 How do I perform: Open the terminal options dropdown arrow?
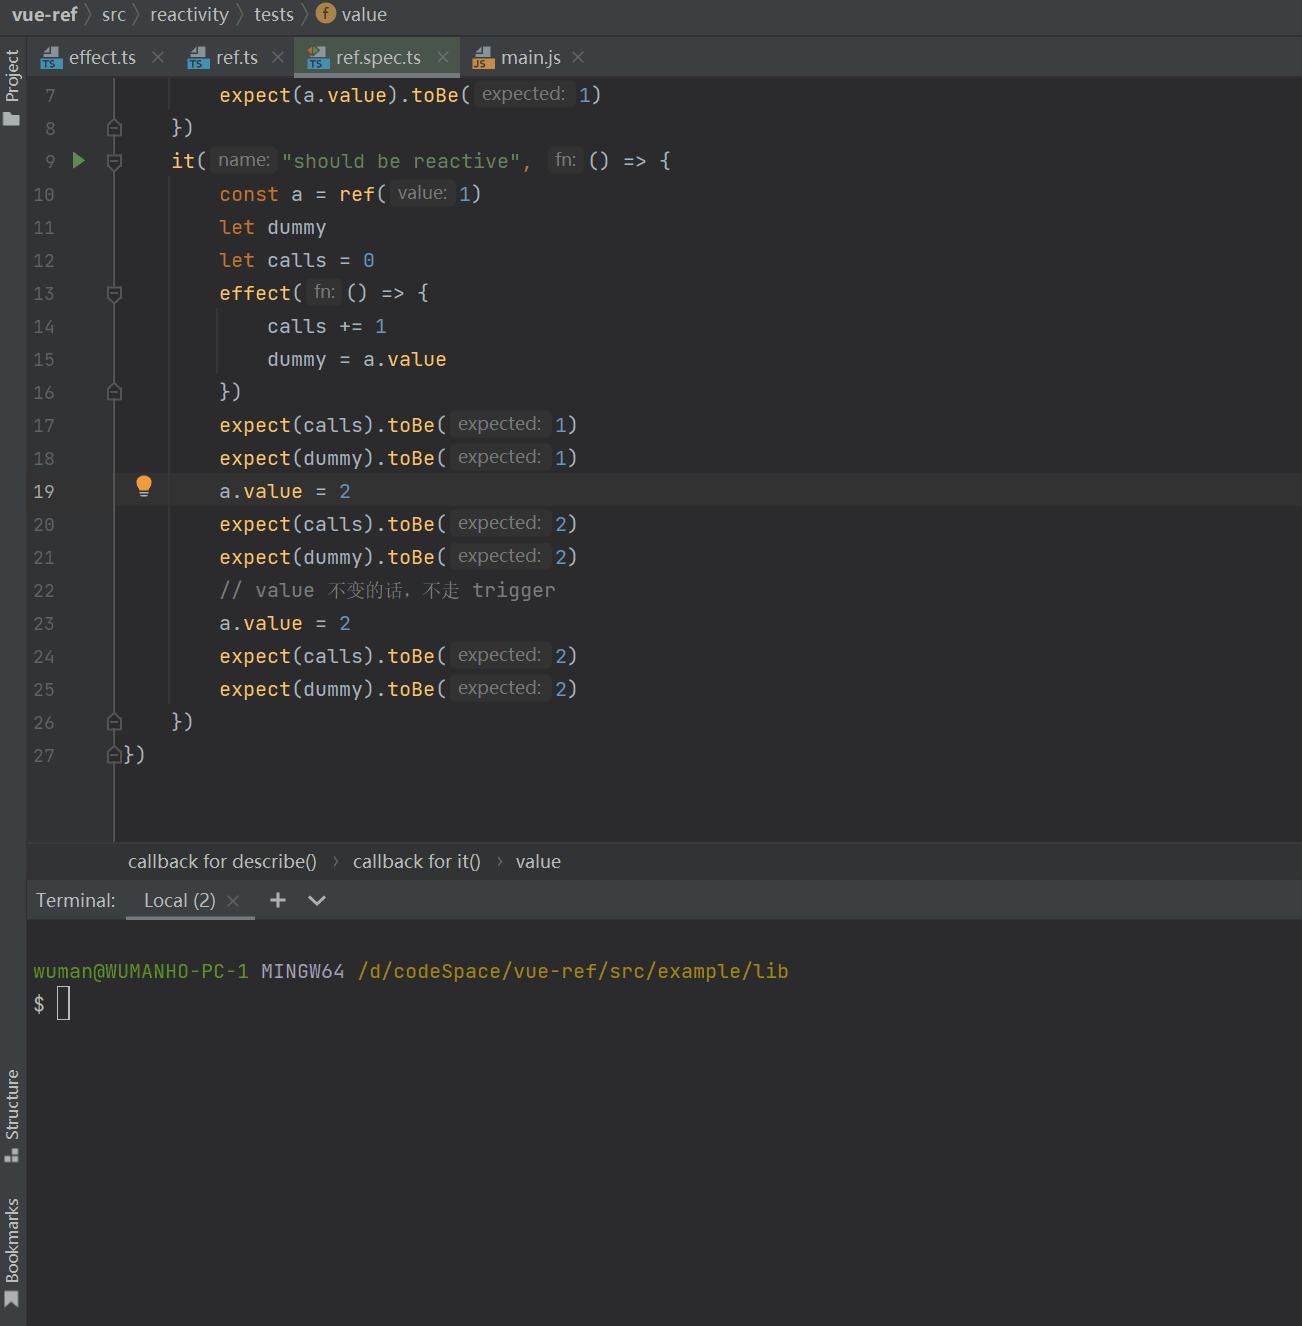317,901
